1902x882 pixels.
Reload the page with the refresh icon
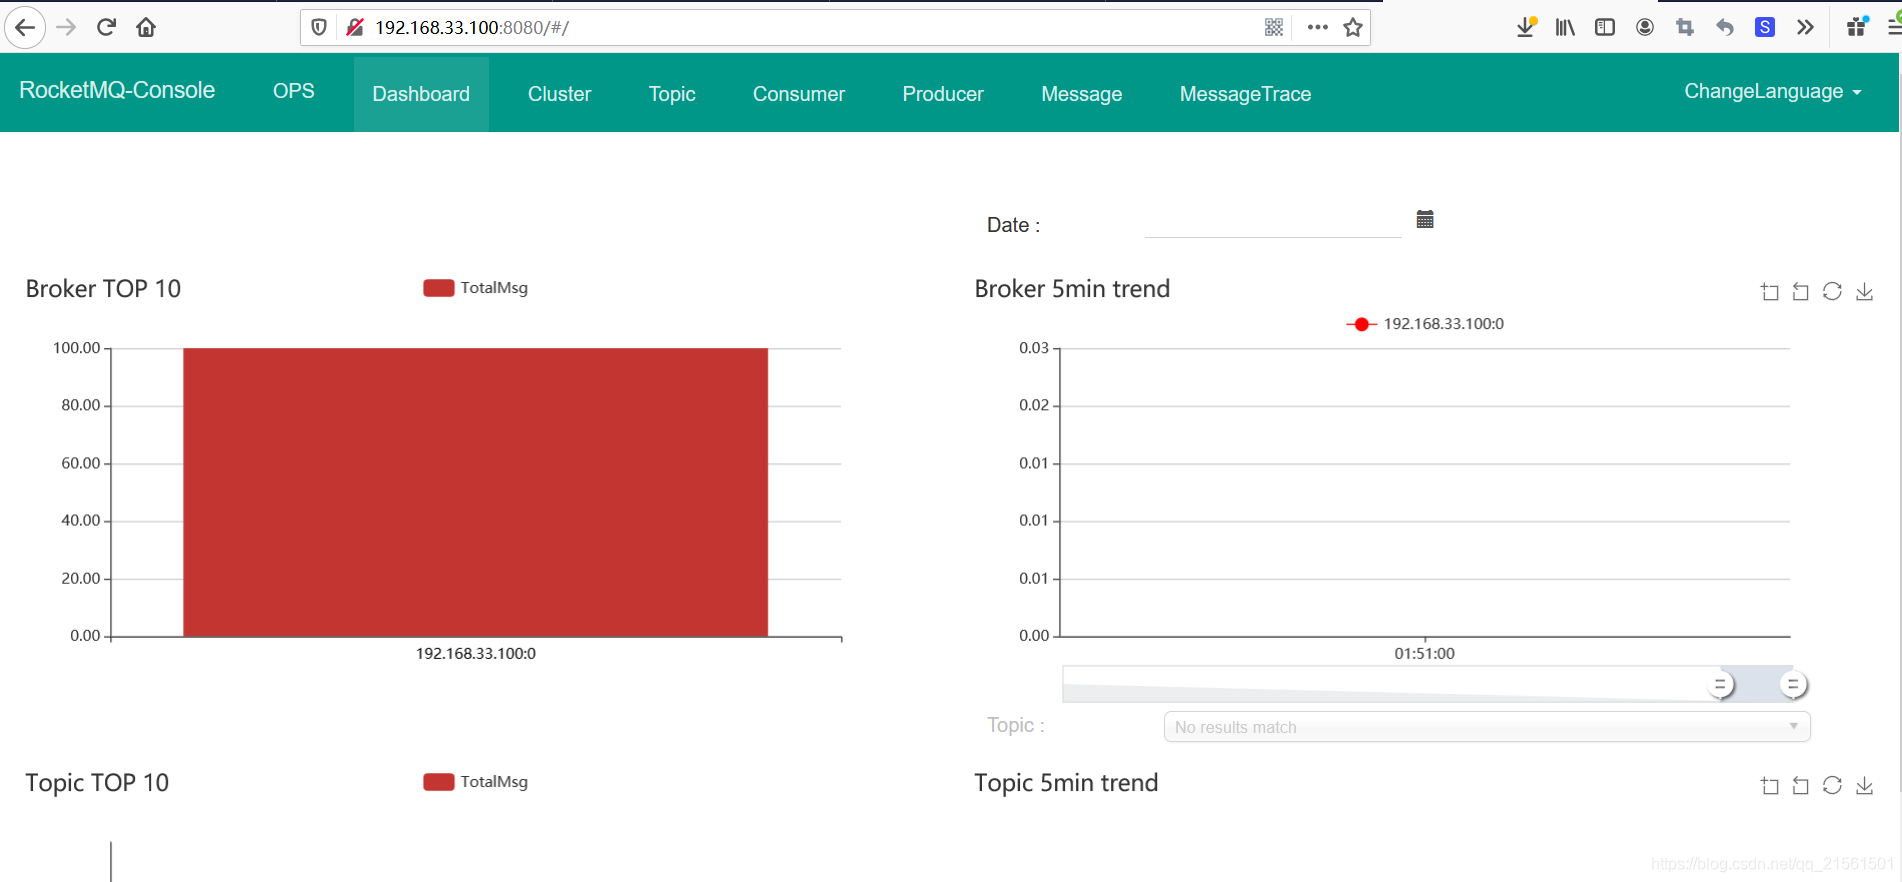(106, 27)
